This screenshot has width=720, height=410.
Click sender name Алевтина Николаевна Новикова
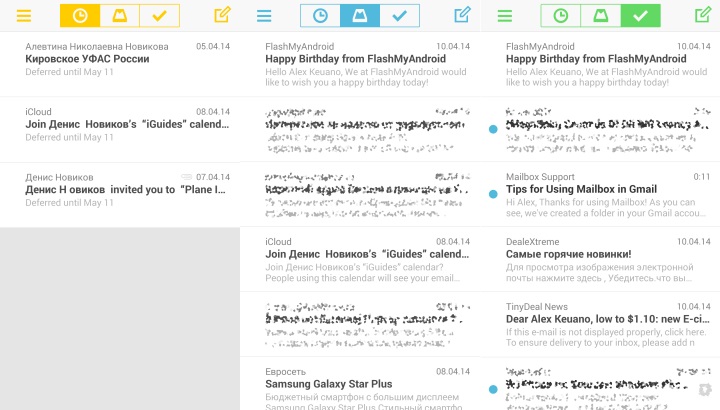(97, 46)
